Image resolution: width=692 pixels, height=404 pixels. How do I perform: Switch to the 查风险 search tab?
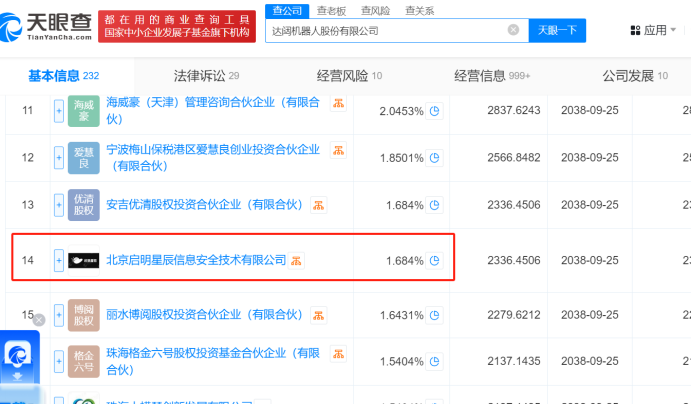(x=375, y=11)
